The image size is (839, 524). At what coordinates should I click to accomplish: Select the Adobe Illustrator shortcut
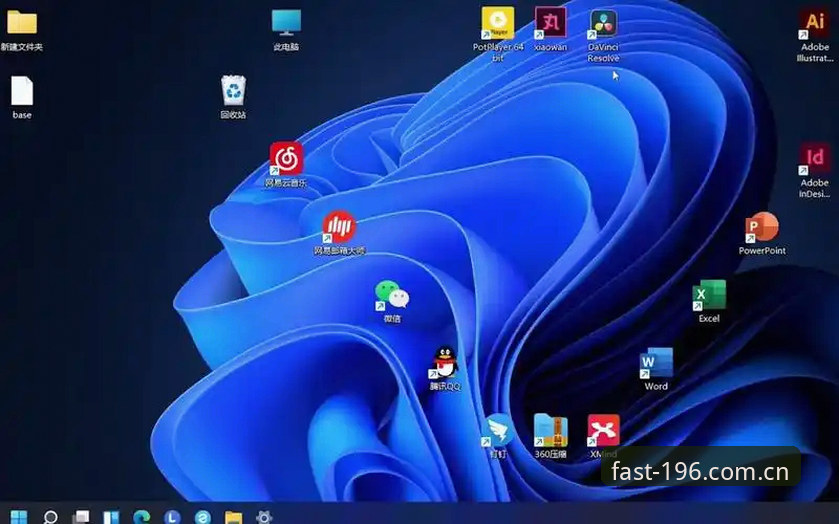814,23
